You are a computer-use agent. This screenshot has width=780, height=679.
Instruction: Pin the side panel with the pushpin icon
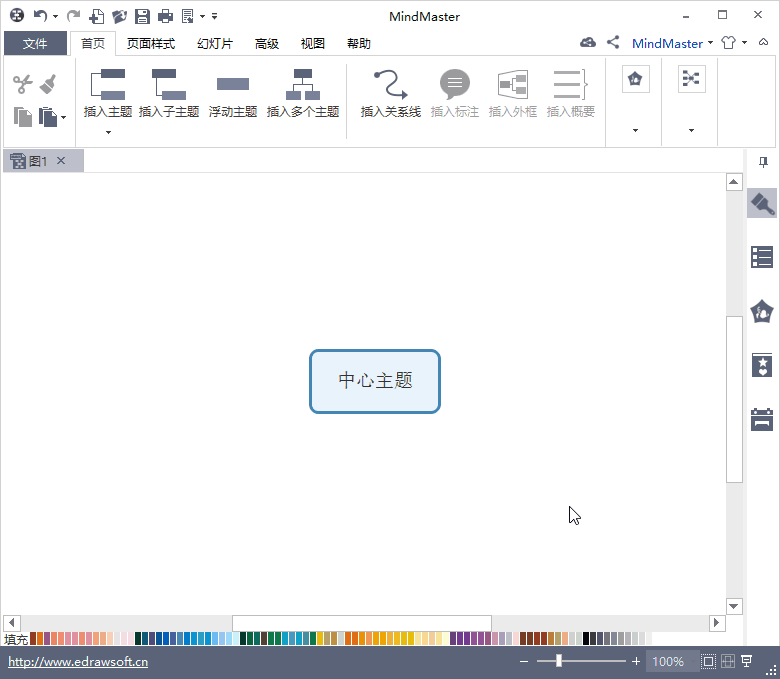(763, 162)
